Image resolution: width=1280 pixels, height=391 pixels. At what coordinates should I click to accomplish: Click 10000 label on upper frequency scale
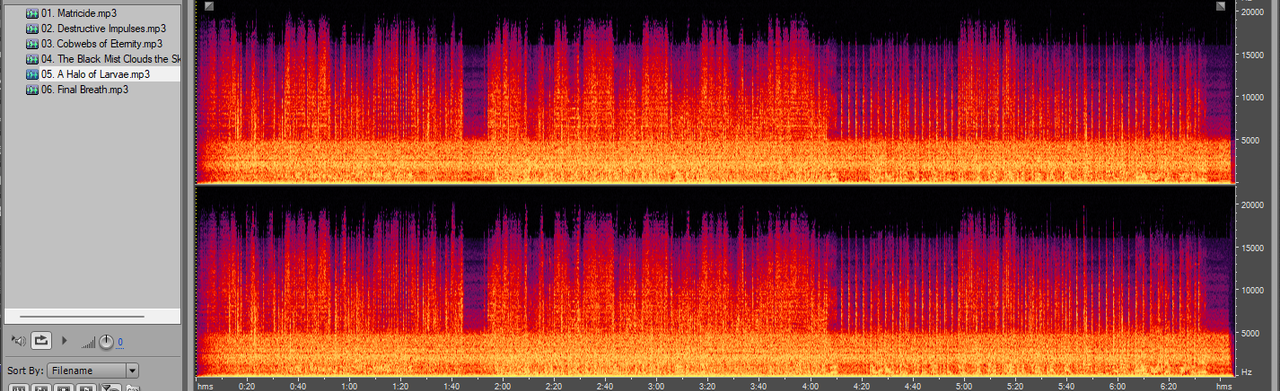point(1254,97)
